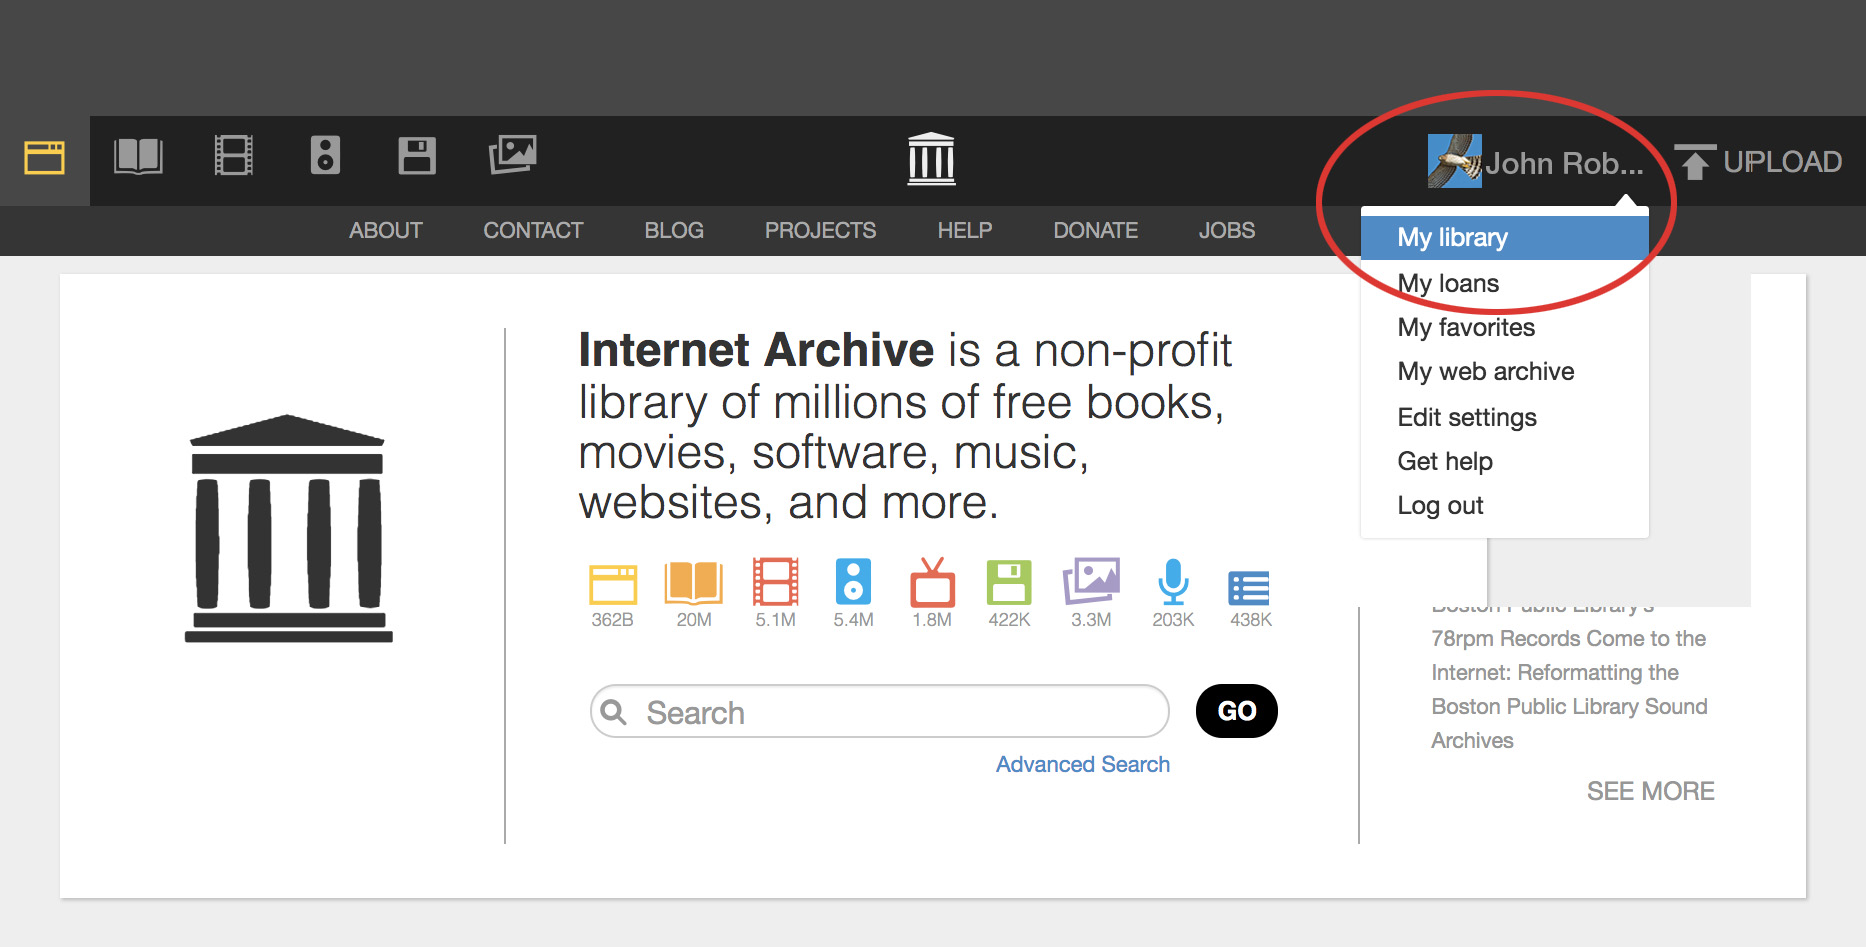Open the Audio speaker icon in top nav
The width and height of the screenshot is (1866, 947).
[325, 156]
